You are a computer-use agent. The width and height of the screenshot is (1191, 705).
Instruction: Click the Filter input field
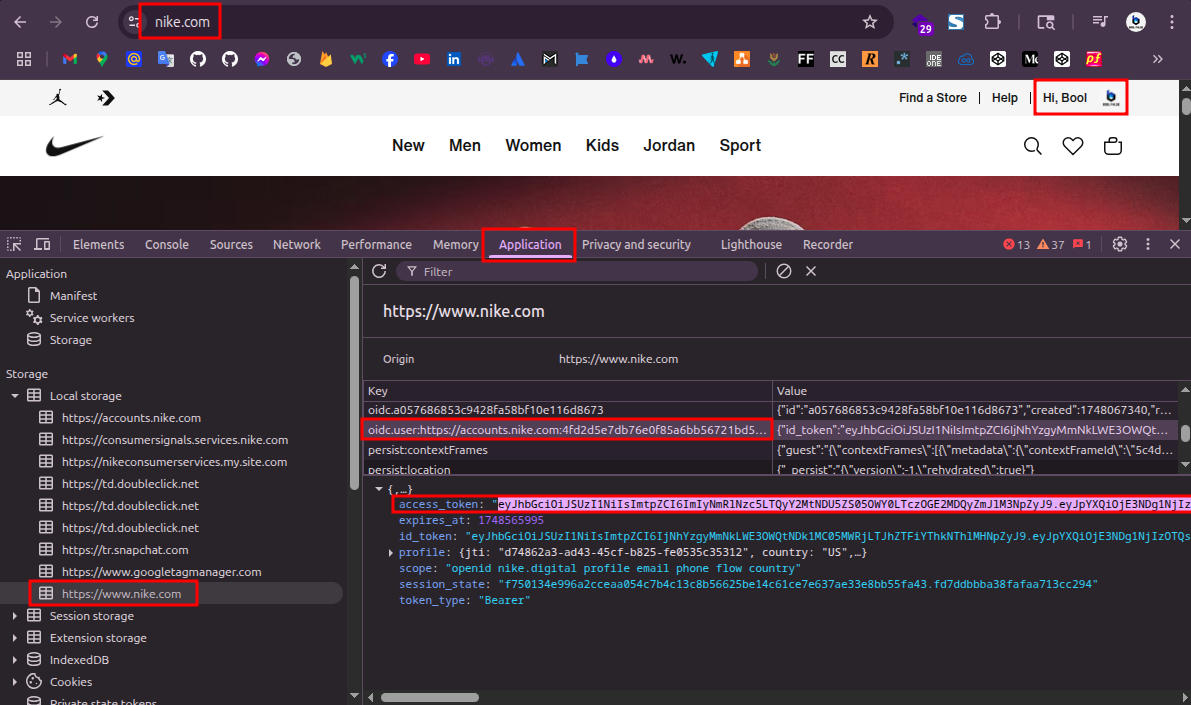coord(577,271)
